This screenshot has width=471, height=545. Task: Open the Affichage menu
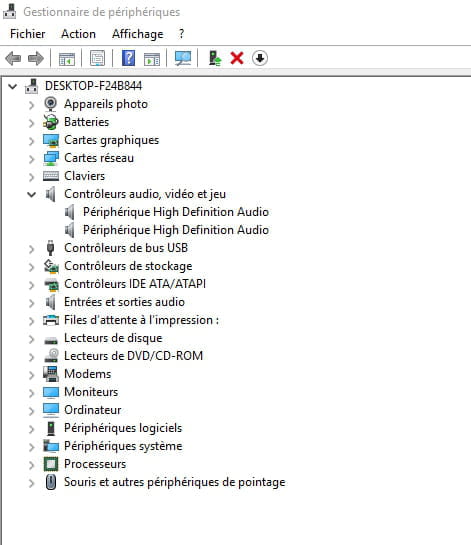(138, 34)
